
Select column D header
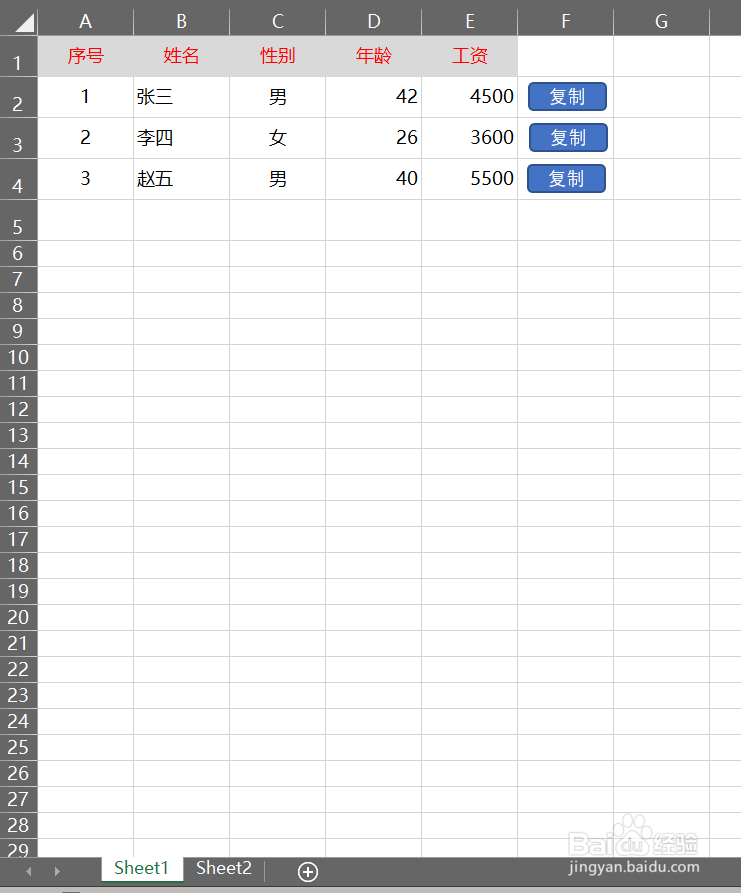tap(374, 22)
